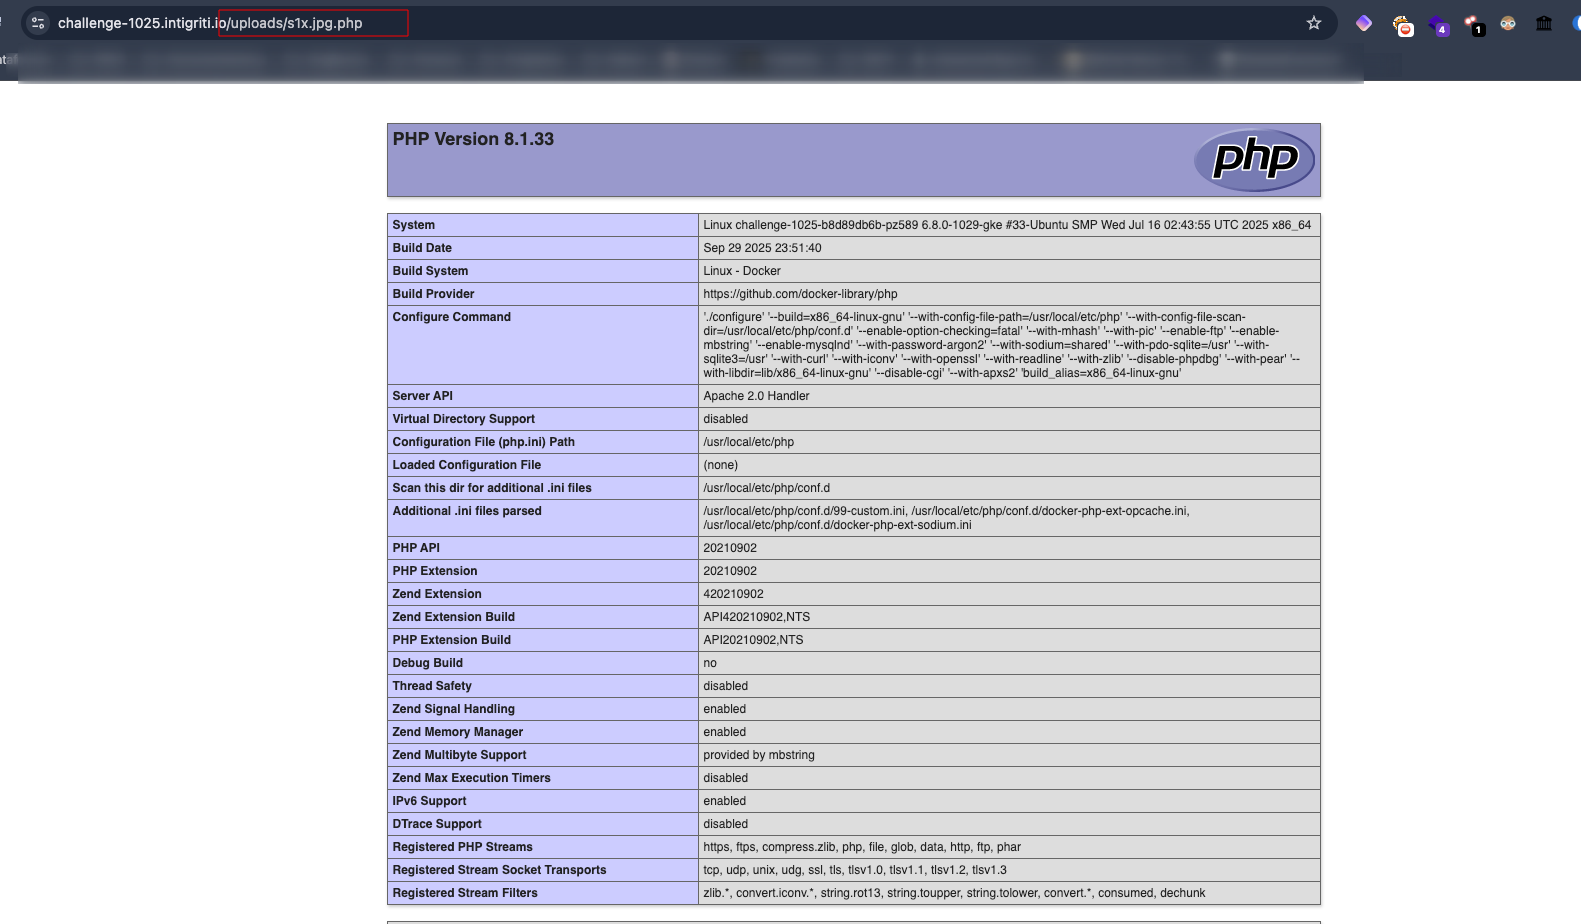This screenshot has width=1581, height=924.
Task: Open the purple diamond extension icon
Action: [1364, 23]
